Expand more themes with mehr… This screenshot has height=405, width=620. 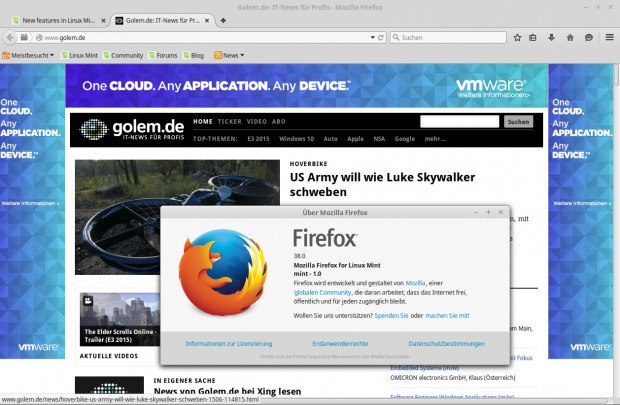click(435, 139)
